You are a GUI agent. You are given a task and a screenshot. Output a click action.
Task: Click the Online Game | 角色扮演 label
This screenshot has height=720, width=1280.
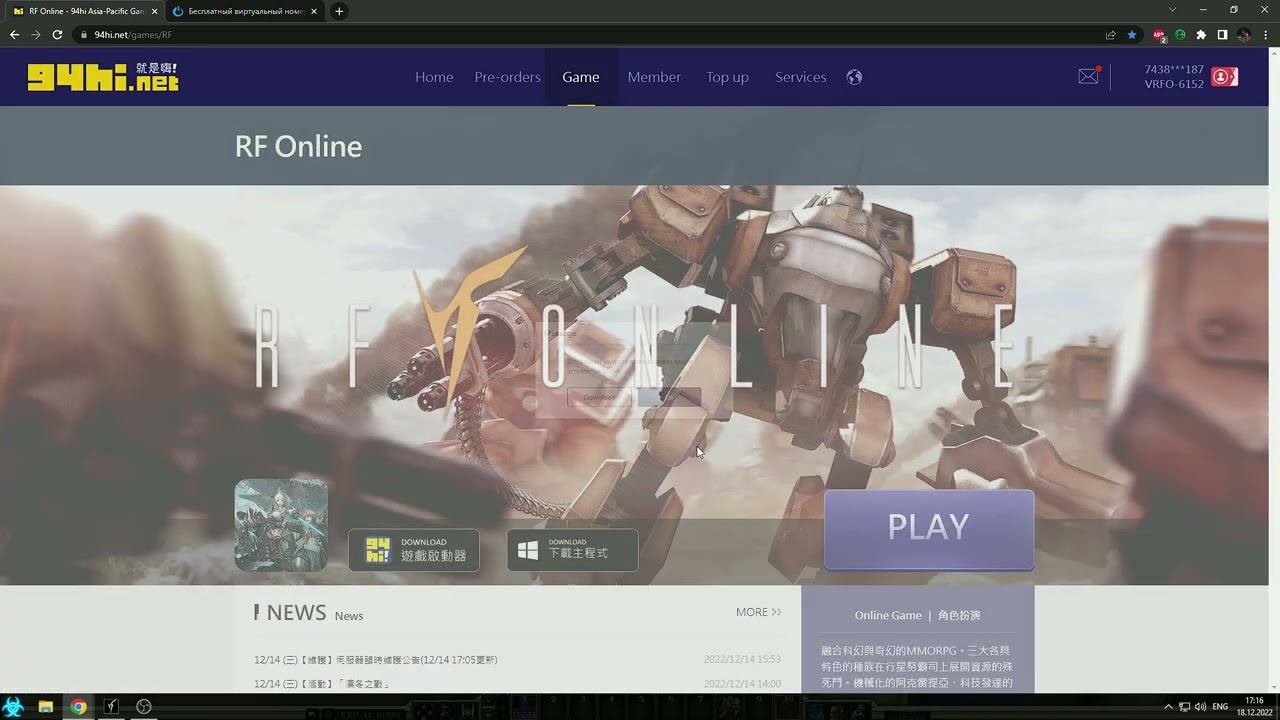point(918,615)
